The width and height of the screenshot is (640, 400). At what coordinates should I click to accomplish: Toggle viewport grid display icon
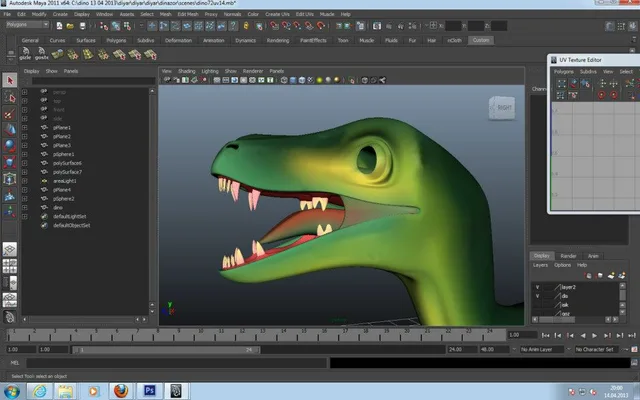pos(217,80)
